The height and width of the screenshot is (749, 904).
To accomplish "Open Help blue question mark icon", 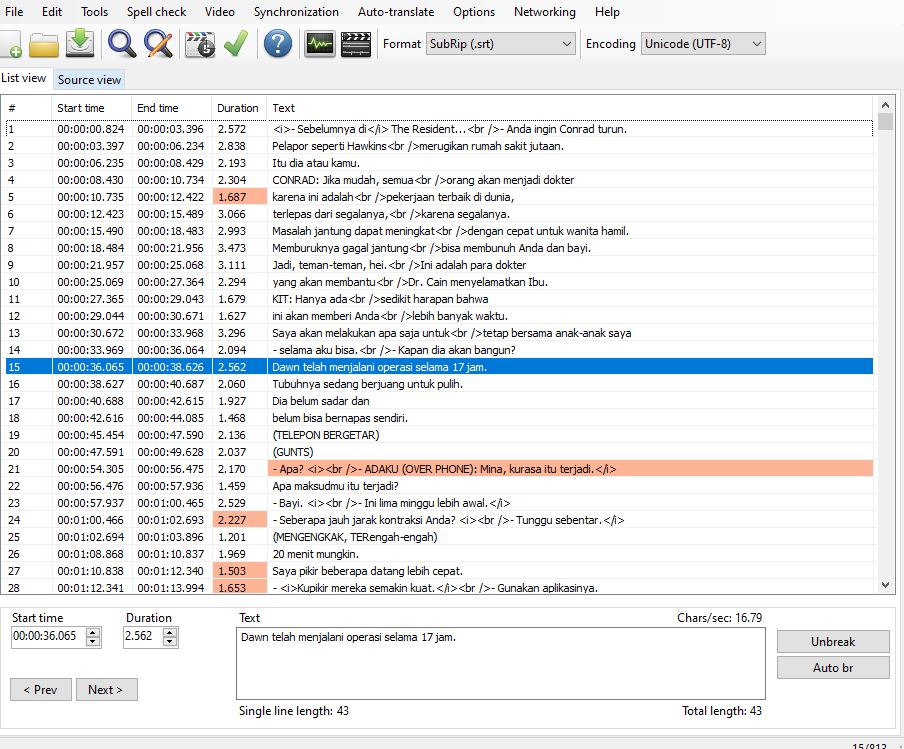I will 278,44.
